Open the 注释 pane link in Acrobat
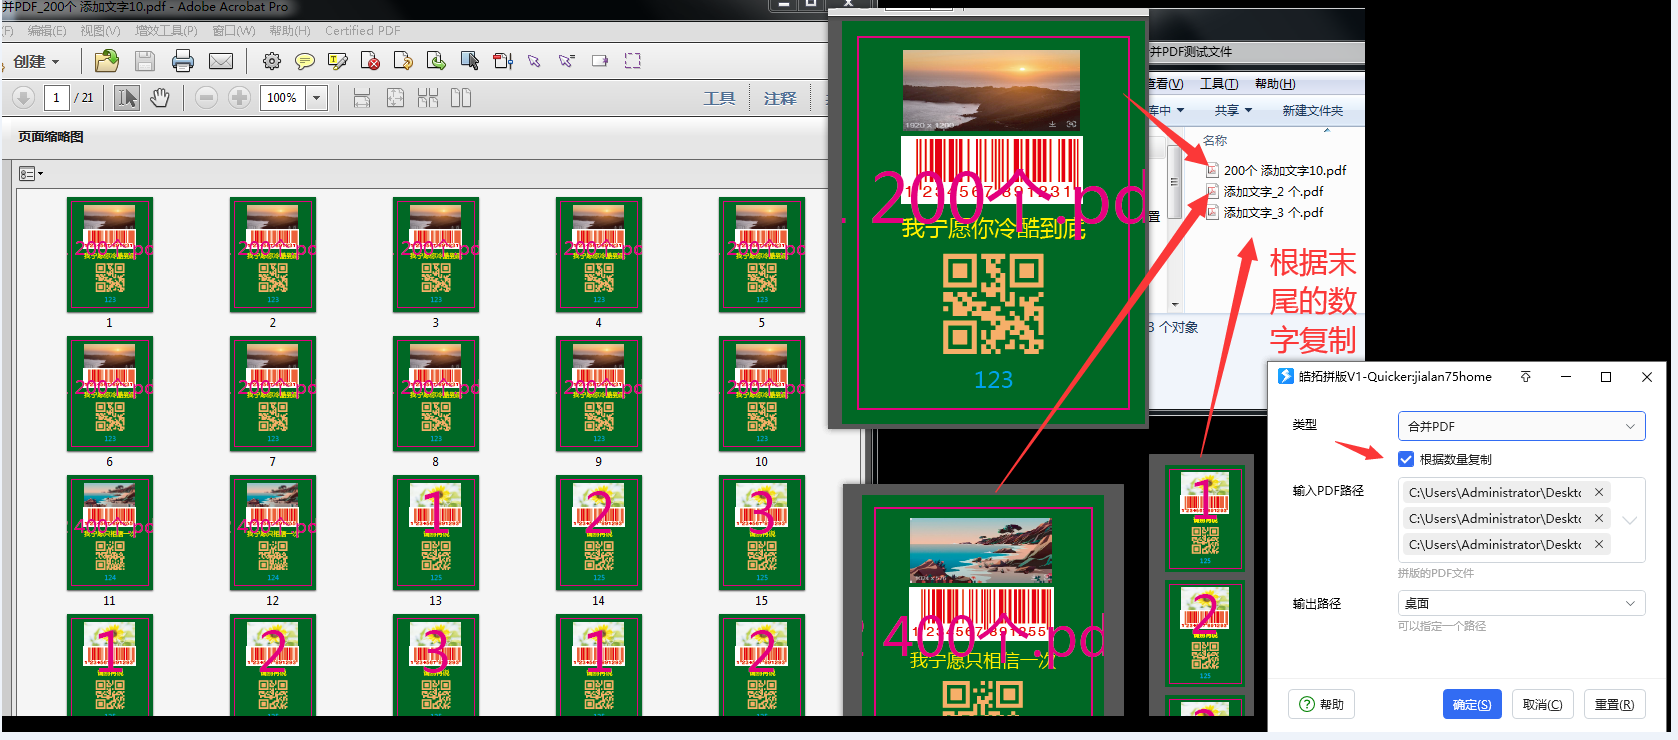The image size is (1678, 740). (780, 98)
